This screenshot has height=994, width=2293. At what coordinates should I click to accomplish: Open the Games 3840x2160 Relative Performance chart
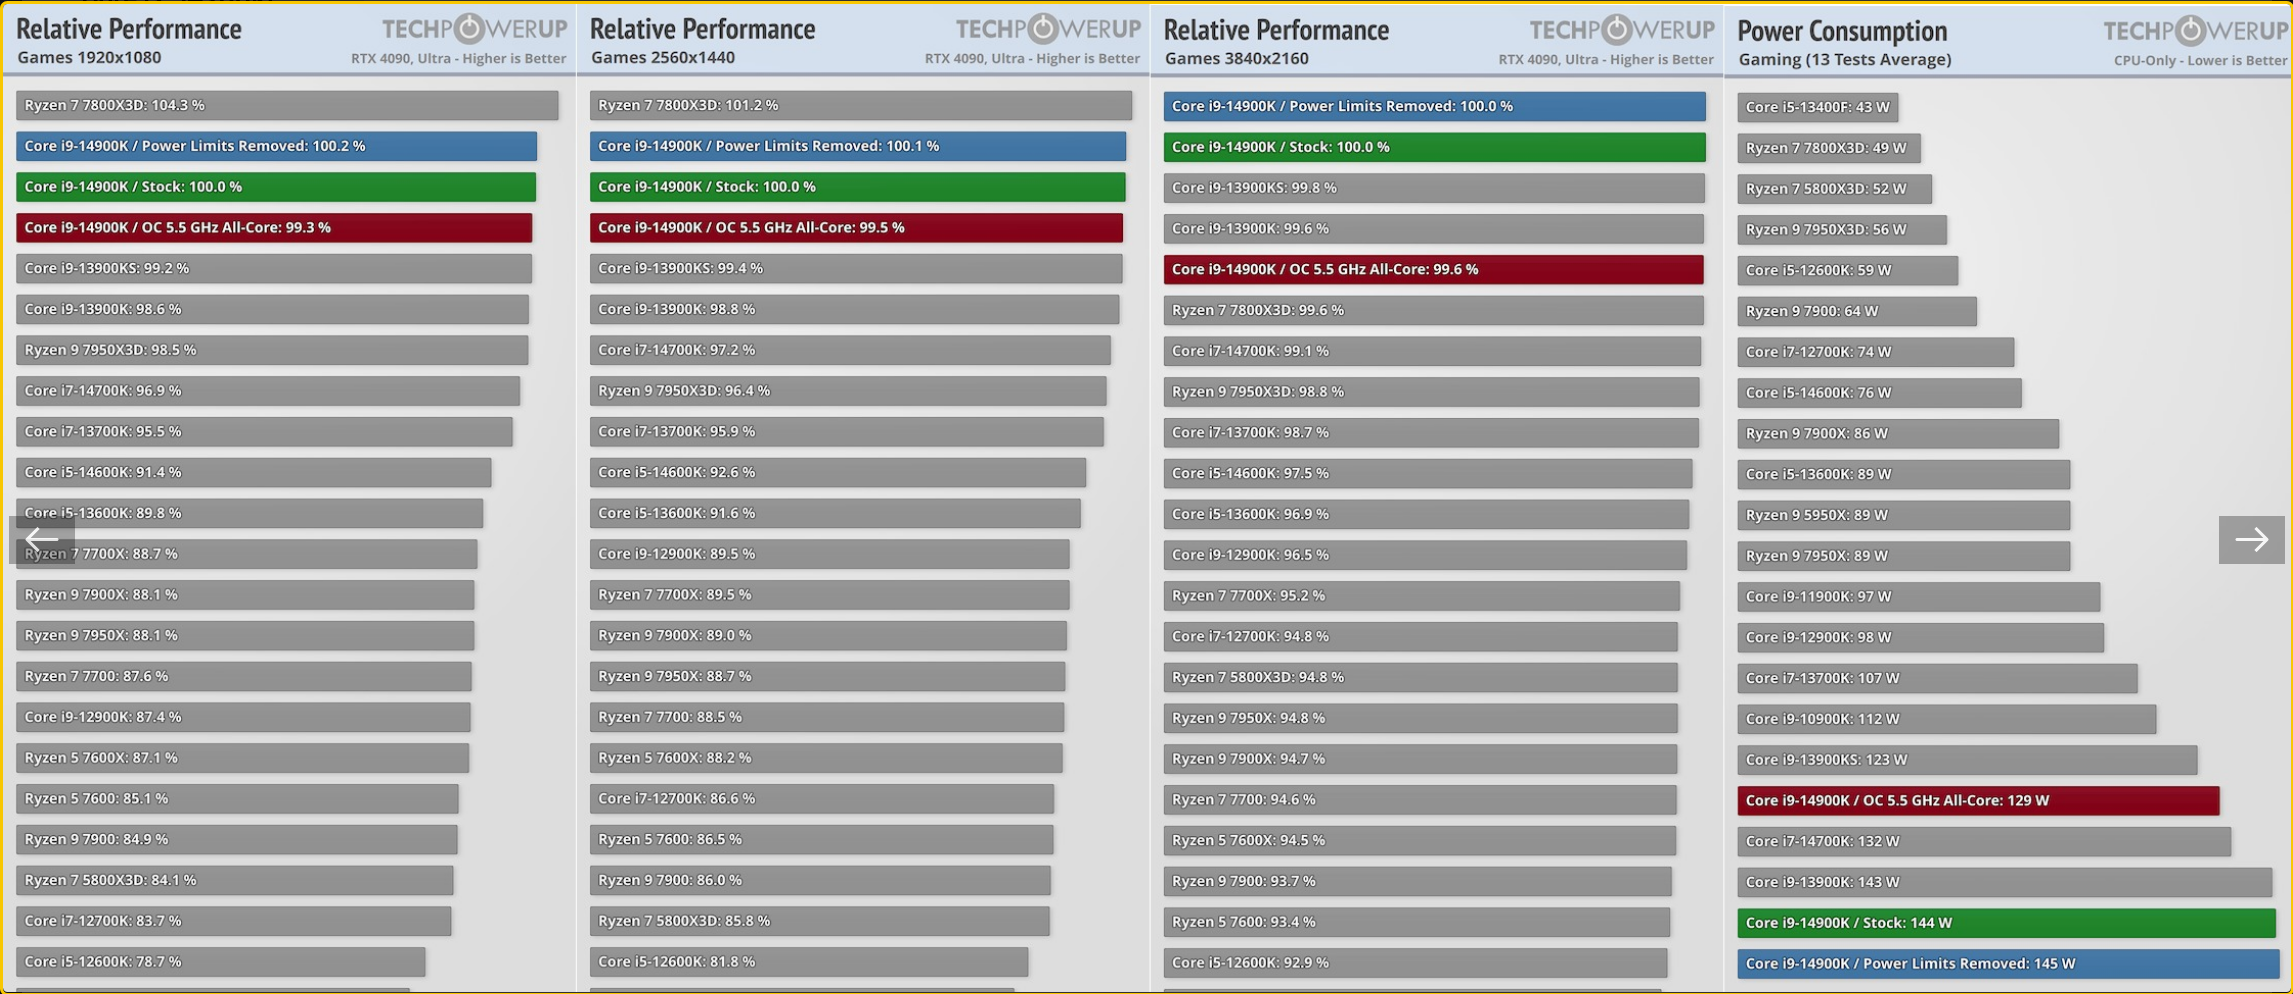coord(1437,498)
